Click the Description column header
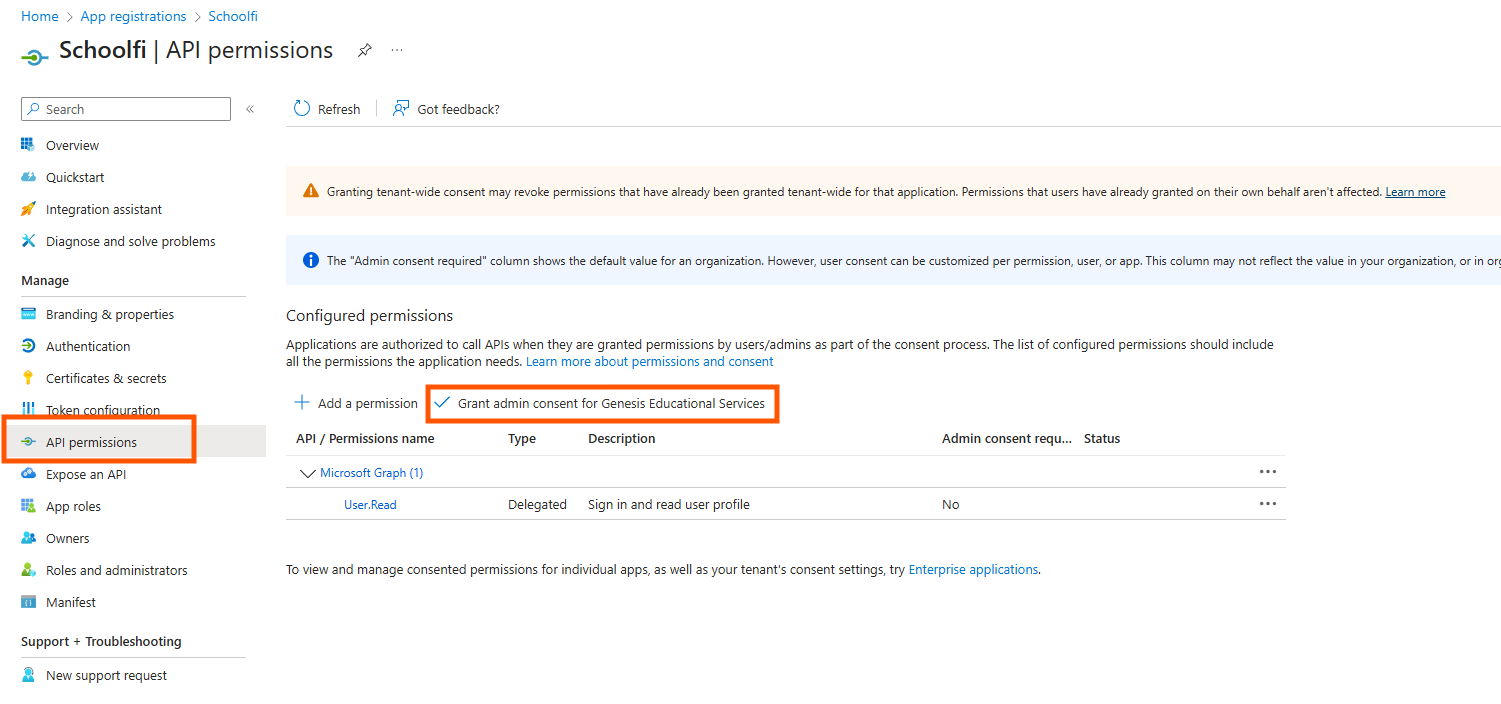Screen dimensions: 1501x704 [x=622, y=438]
